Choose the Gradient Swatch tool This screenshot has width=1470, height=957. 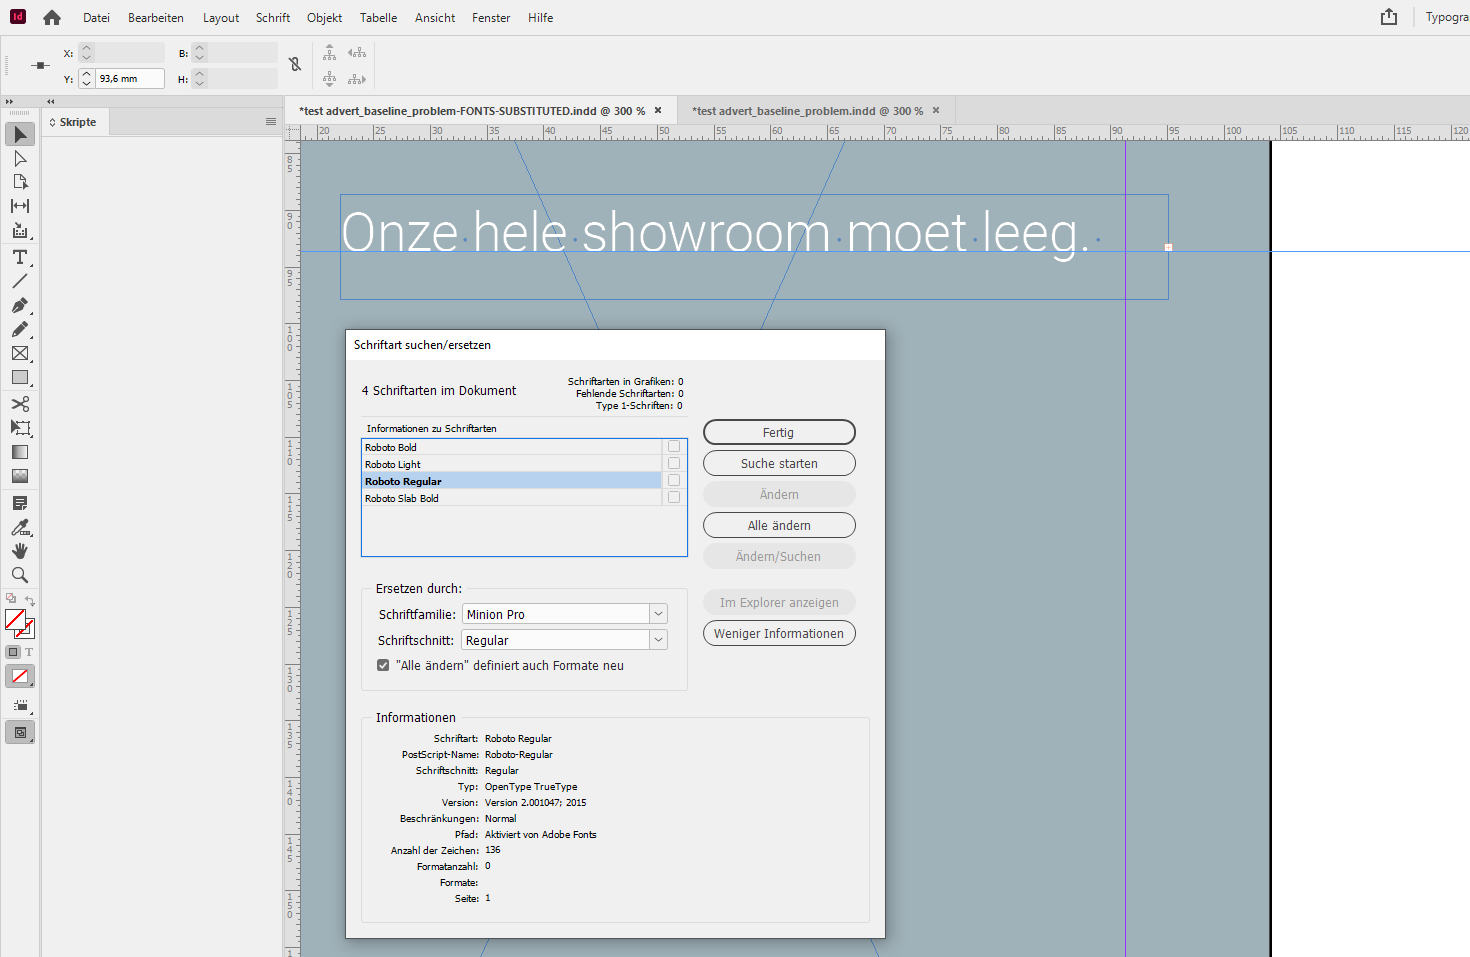pyautogui.click(x=20, y=452)
